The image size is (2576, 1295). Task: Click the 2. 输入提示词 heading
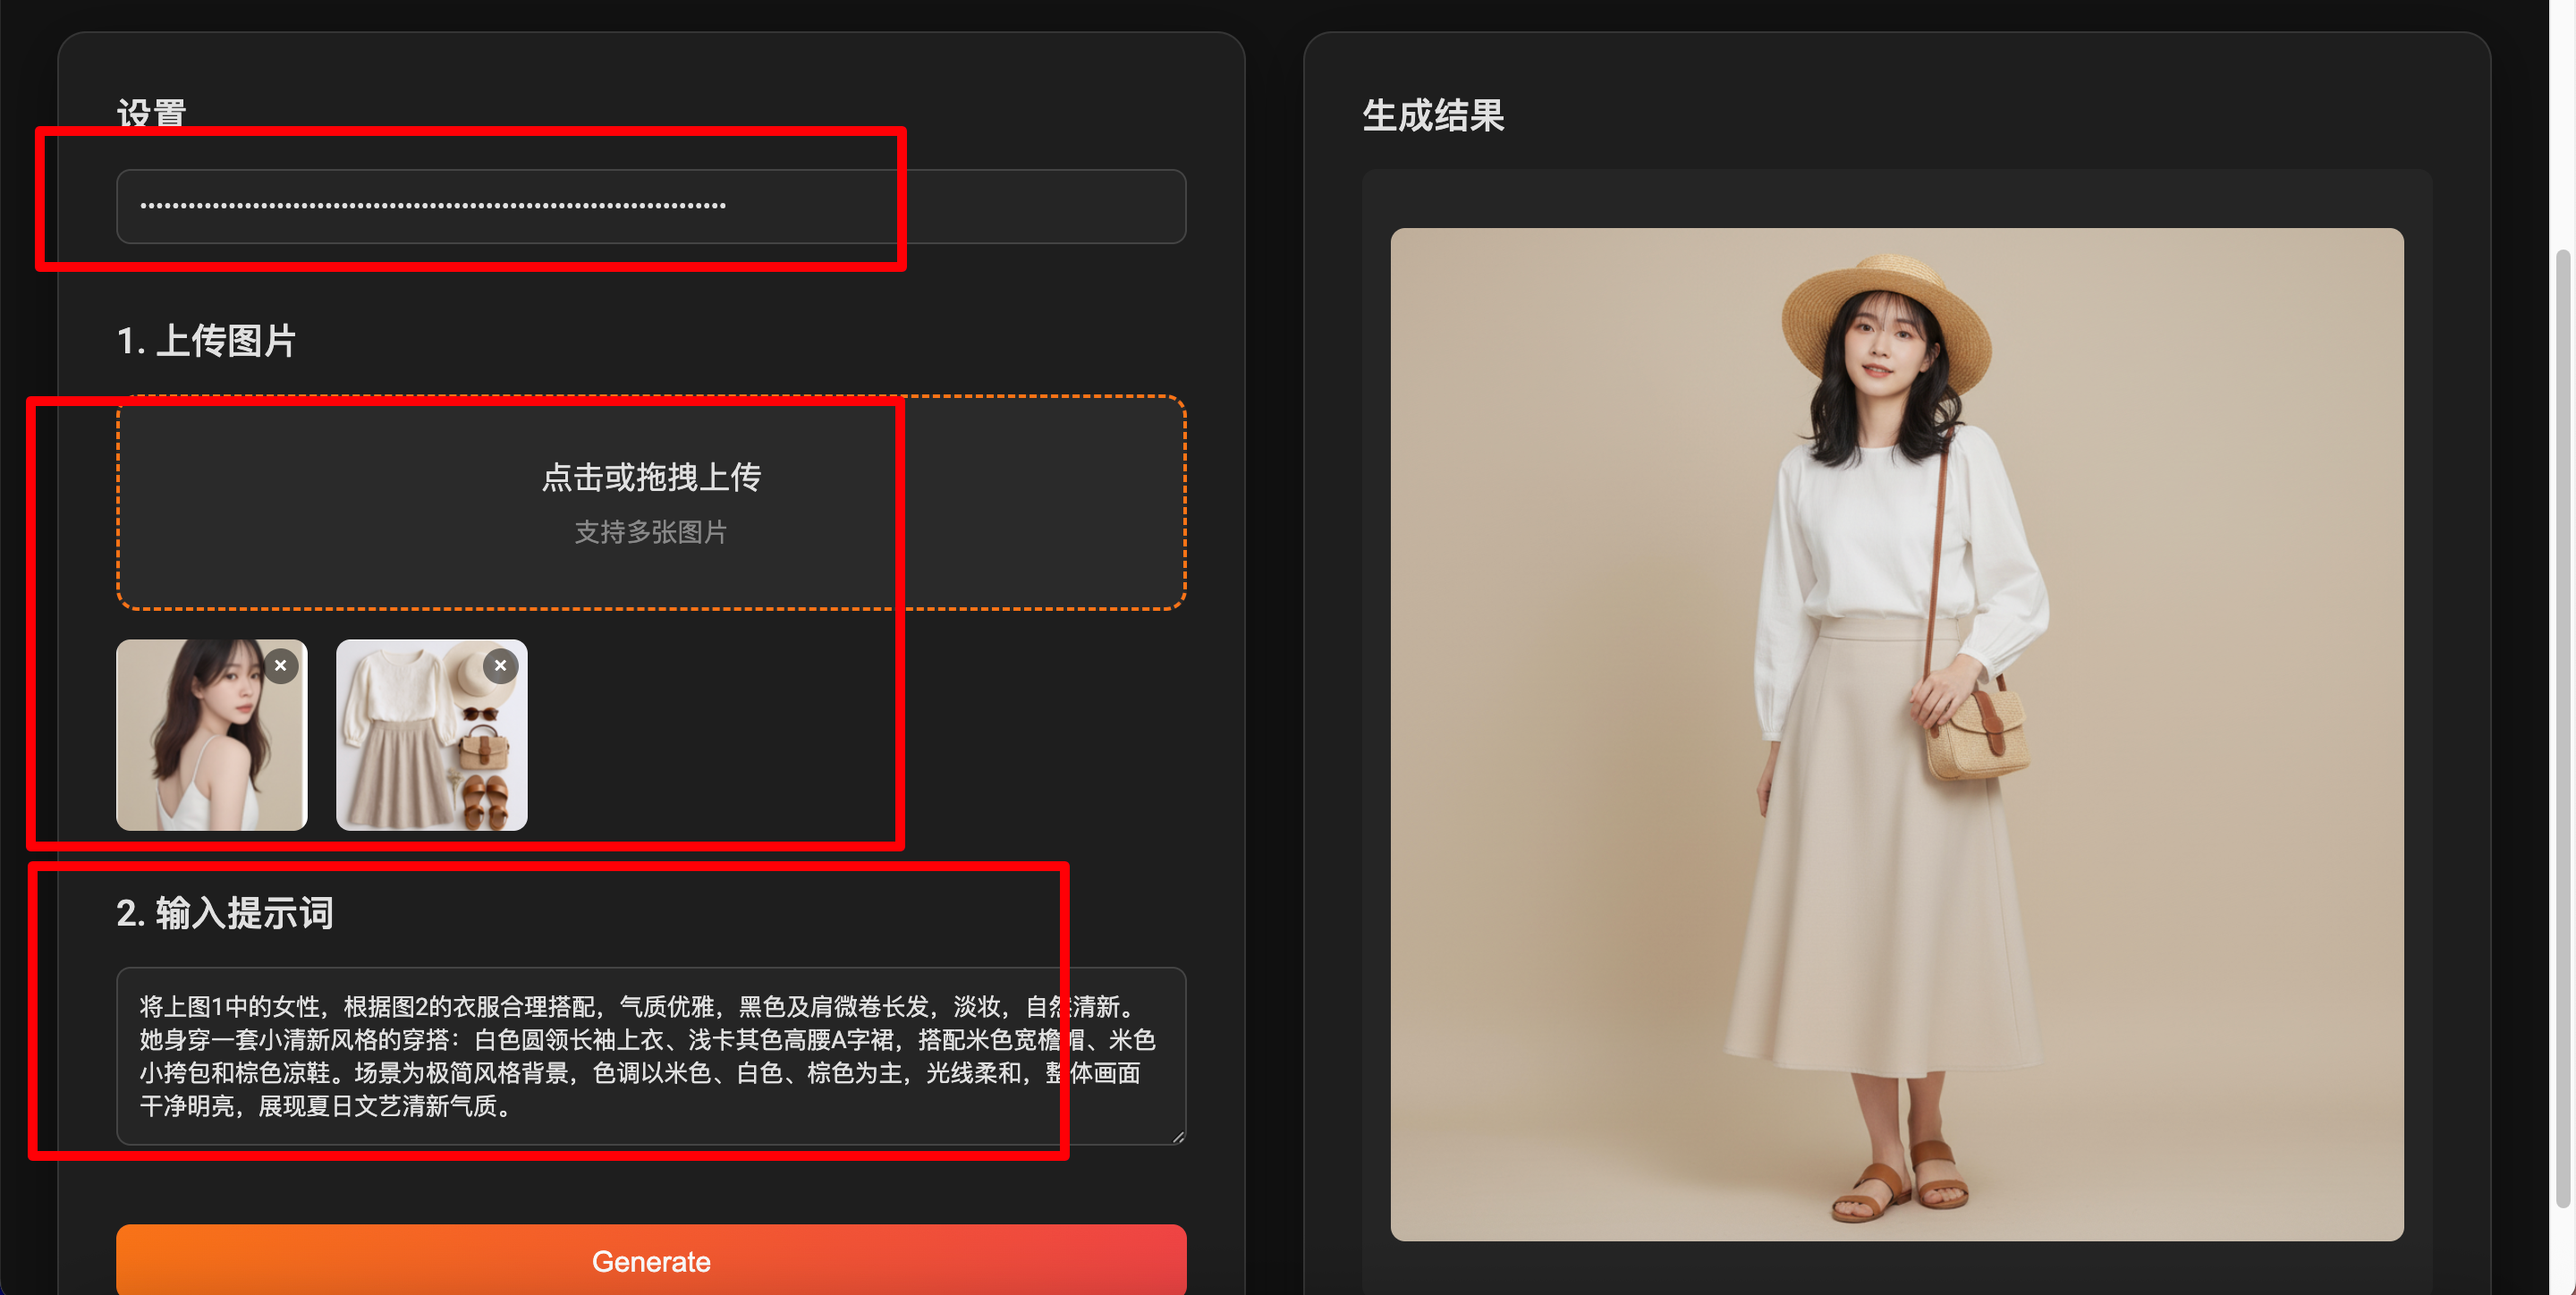point(225,913)
